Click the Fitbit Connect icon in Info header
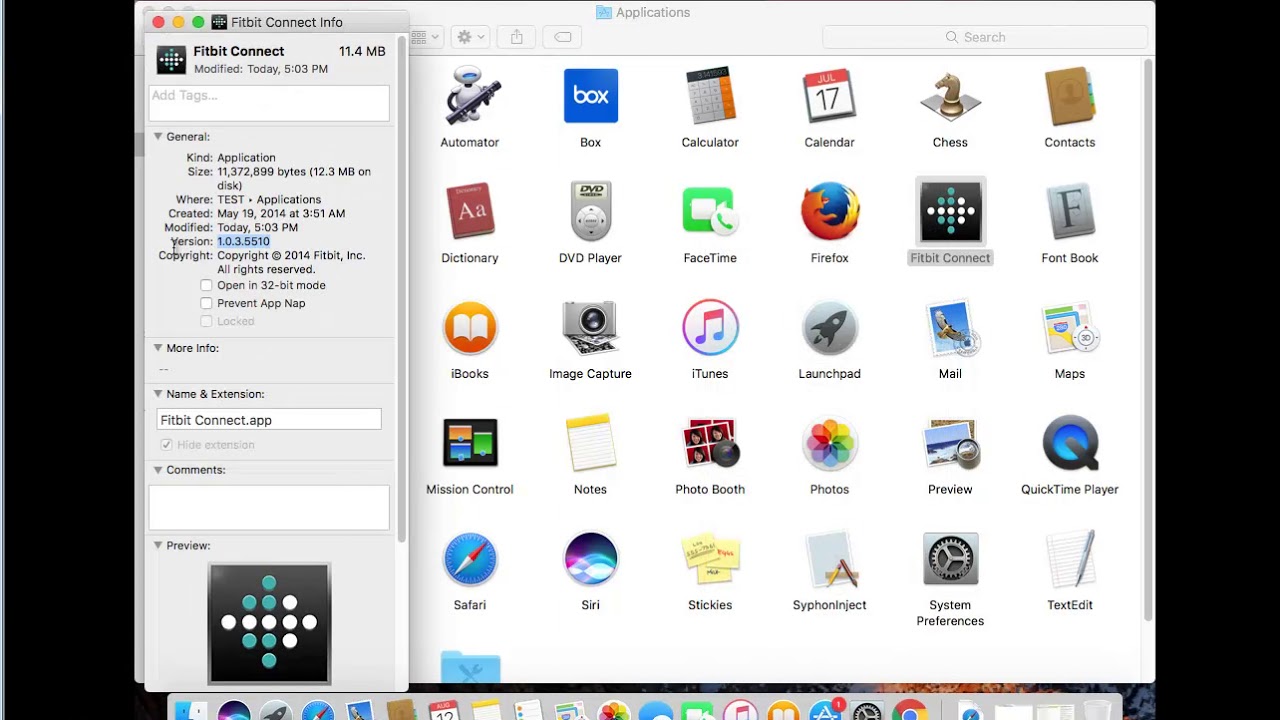The height and width of the screenshot is (720, 1280). click(x=171, y=59)
